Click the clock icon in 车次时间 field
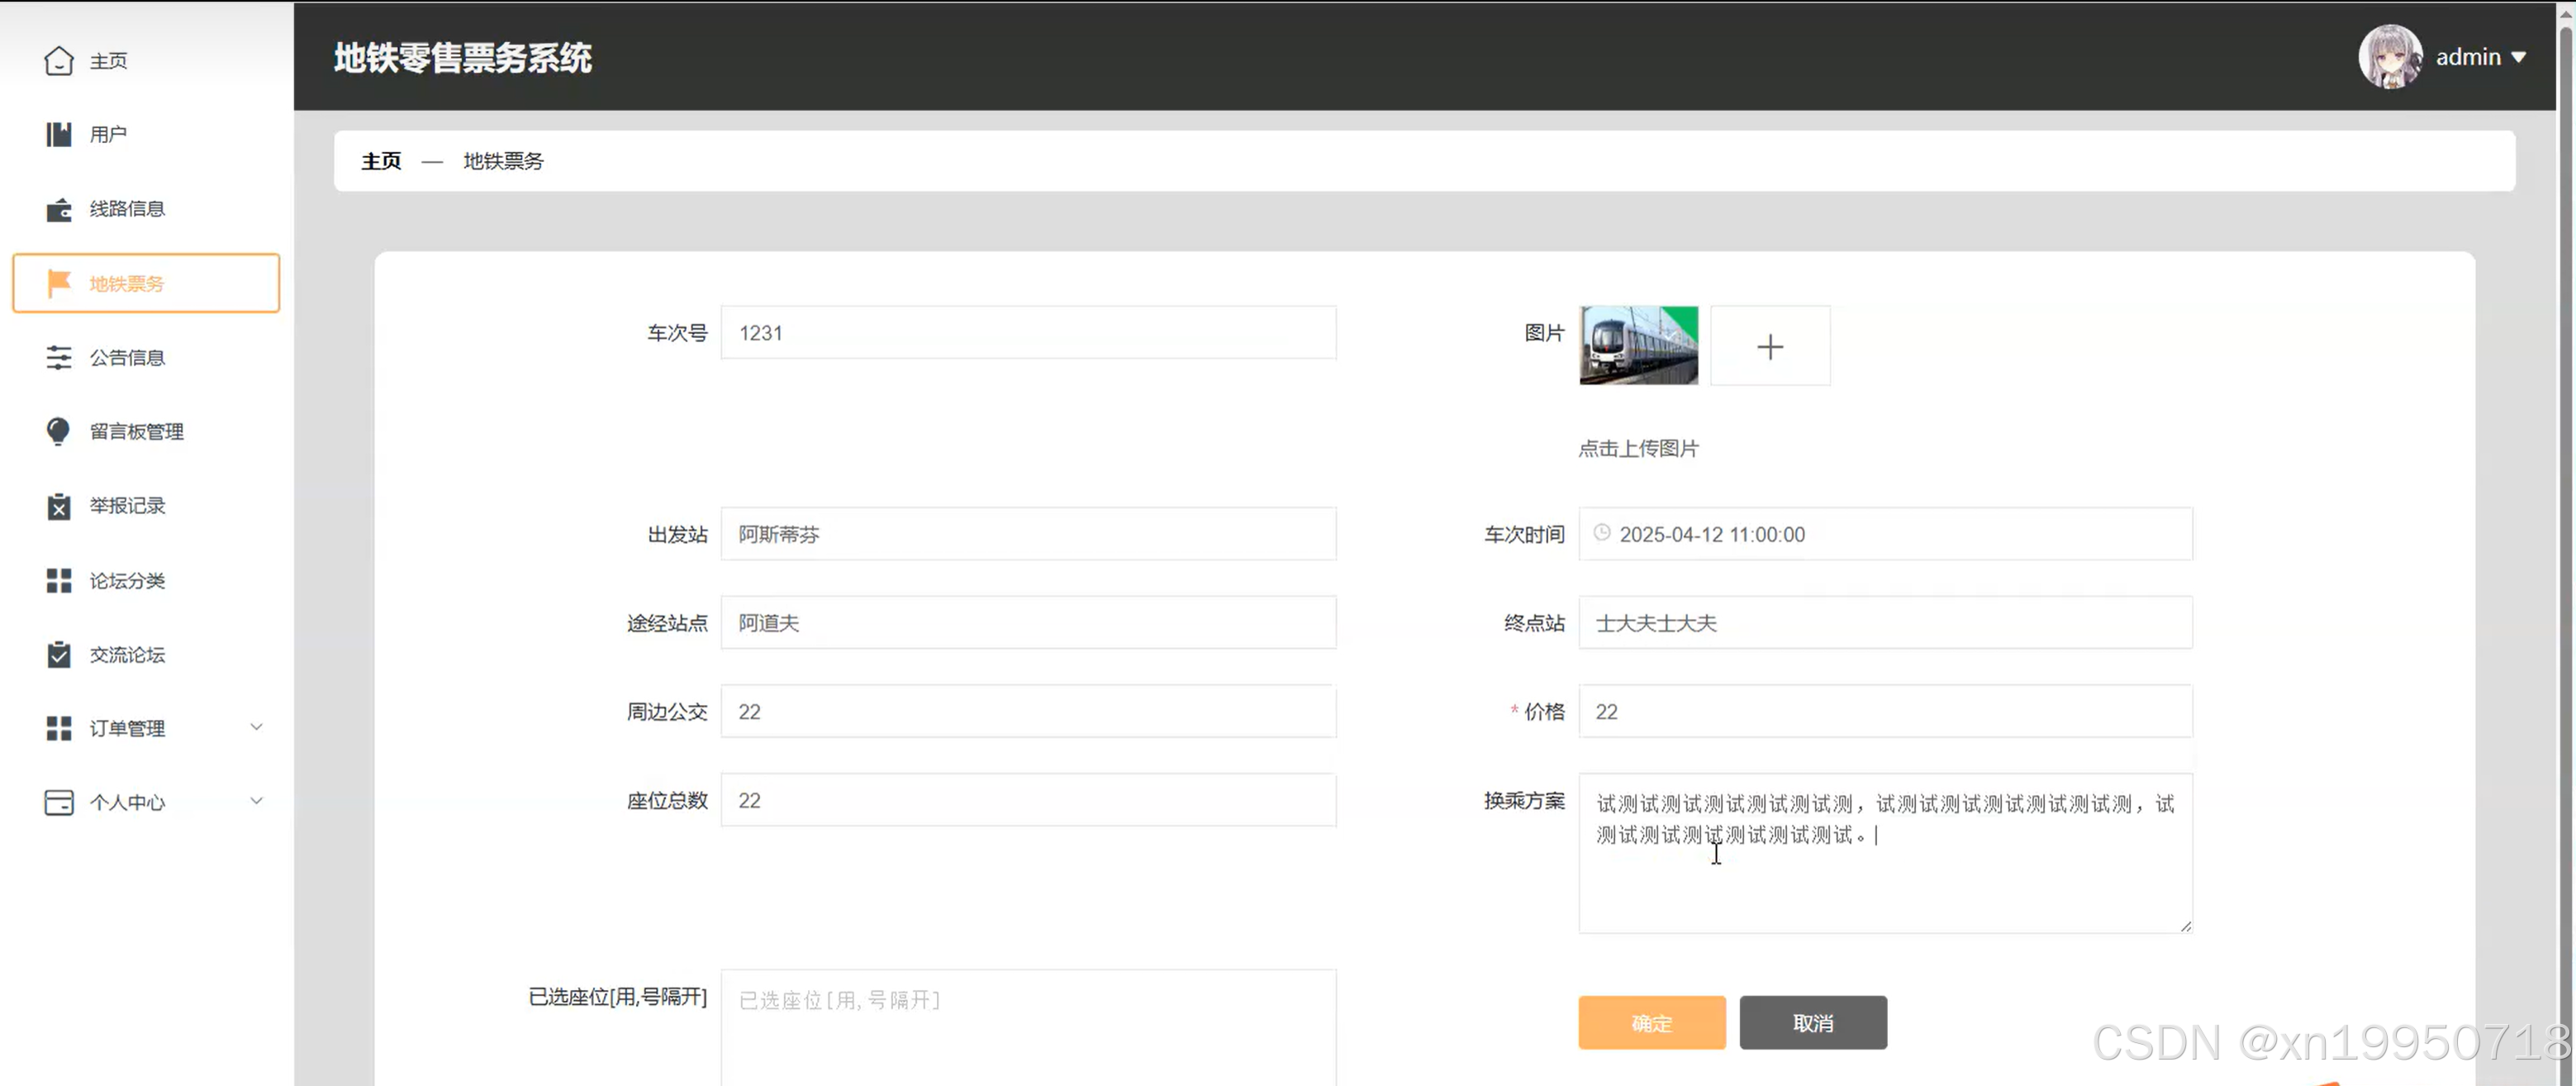This screenshot has width=2576, height=1086. [x=1601, y=533]
